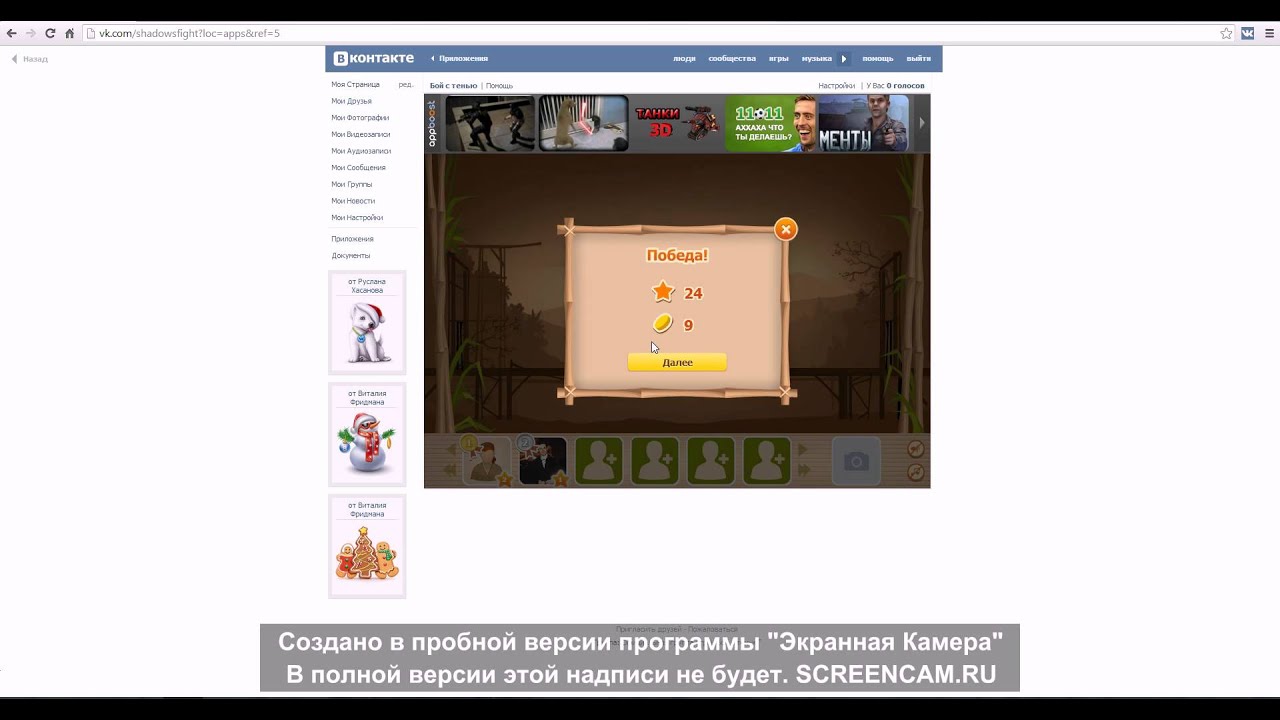Open Мои Аудиозаписи in sidebar
1280x720 pixels.
click(x=361, y=151)
